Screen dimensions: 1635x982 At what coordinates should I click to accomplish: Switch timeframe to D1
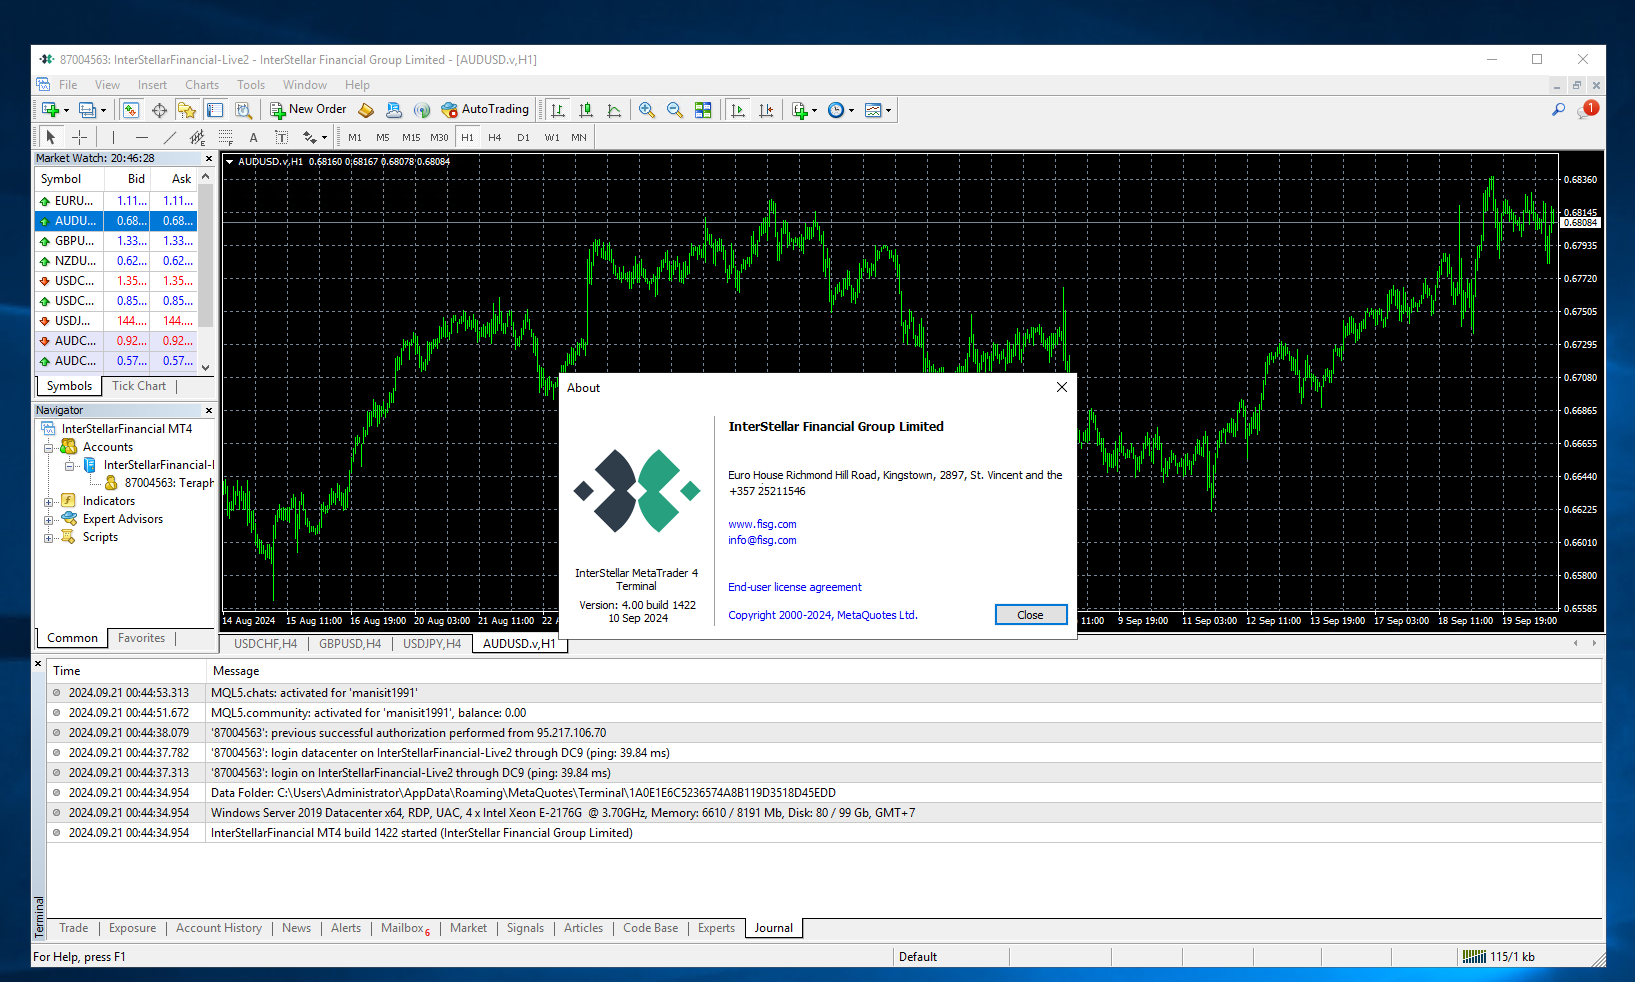523,137
